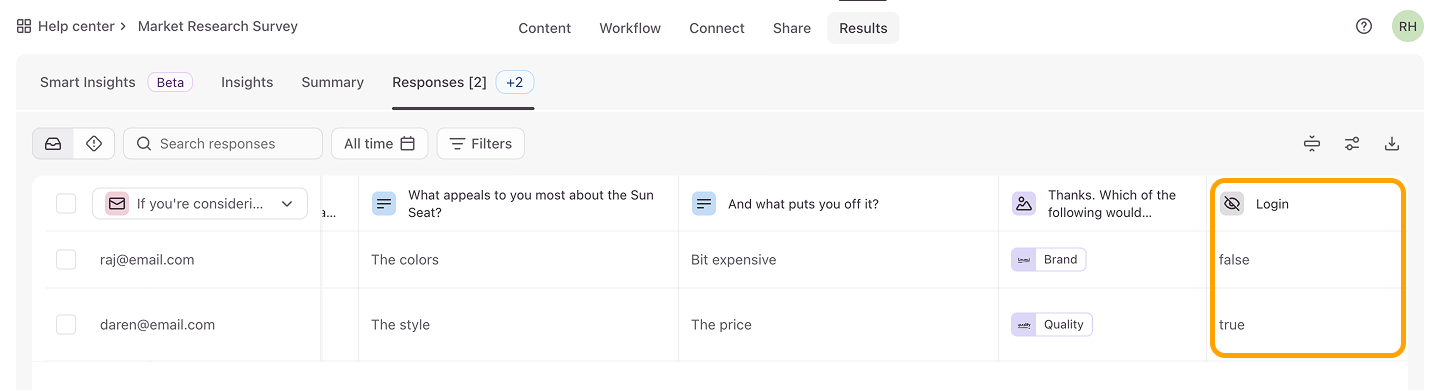The height and width of the screenshot is (390, 1440).
Task: Click the row height adjust icon
Action: click(1312, 144)
